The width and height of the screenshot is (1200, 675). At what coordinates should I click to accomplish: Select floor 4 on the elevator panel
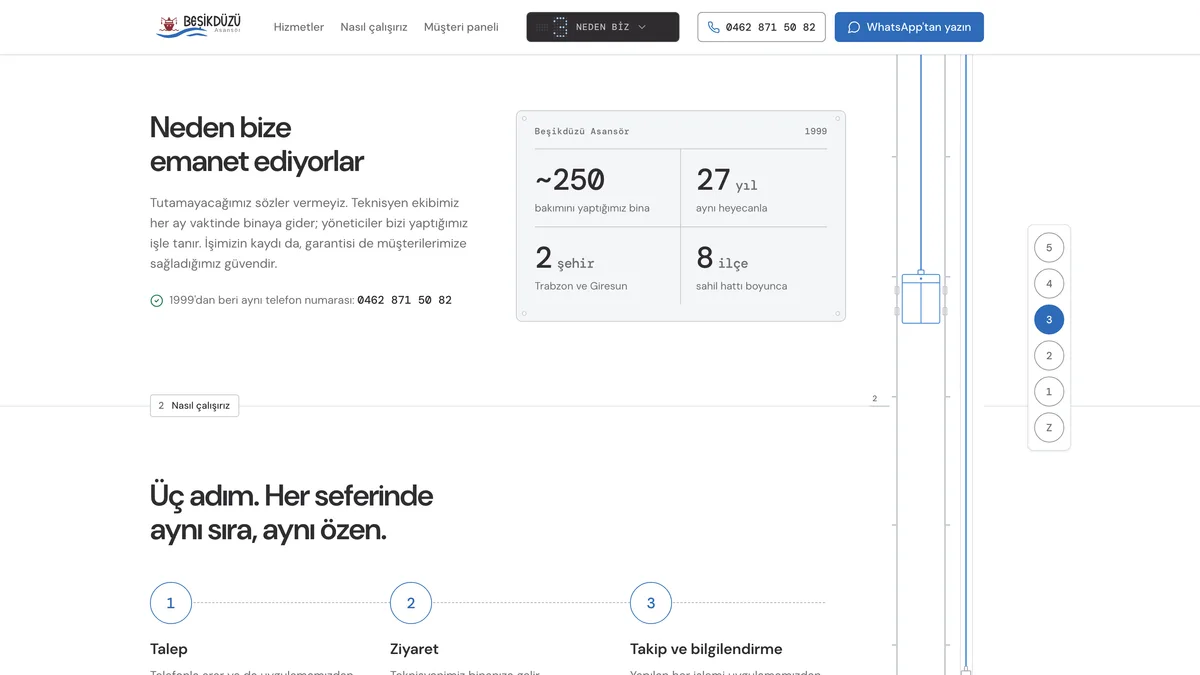coord(1049,283)
